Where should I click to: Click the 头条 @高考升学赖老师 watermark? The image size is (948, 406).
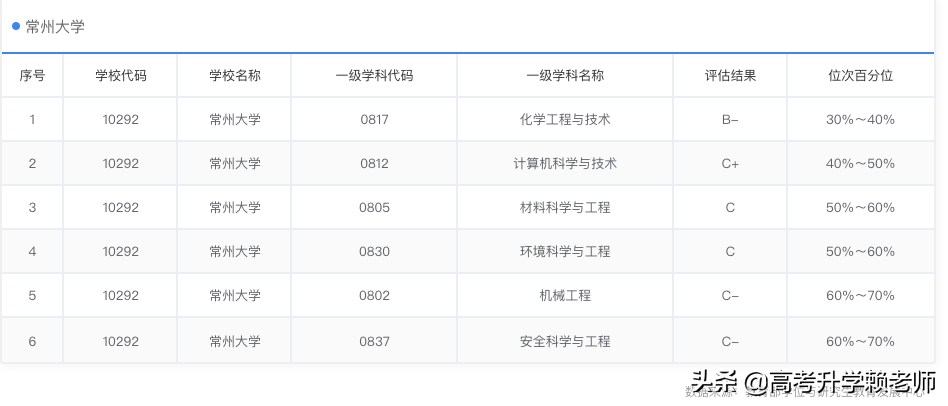pyautogui.click(x=813, y=381)
